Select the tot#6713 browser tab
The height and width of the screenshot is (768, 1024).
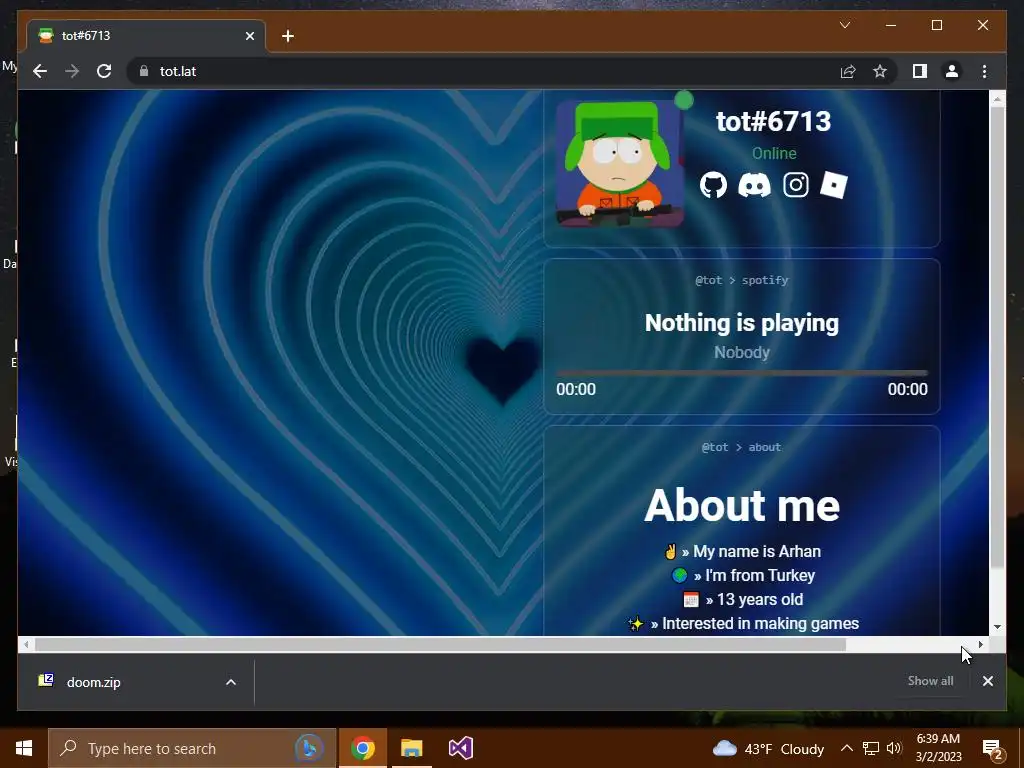click(146, 36)
